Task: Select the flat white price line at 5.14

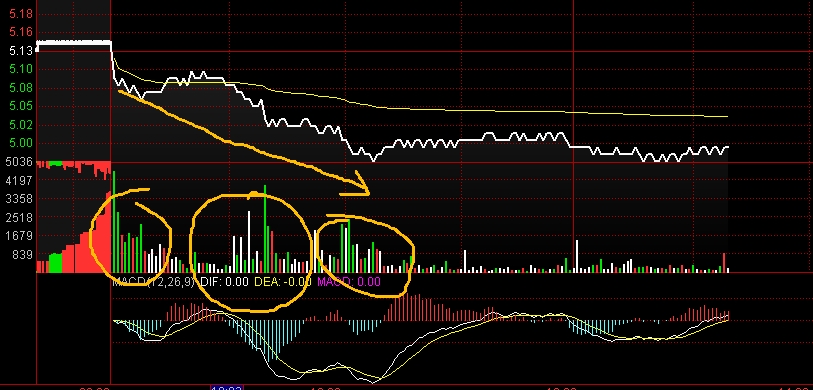Action: click(x=74, y=42)
